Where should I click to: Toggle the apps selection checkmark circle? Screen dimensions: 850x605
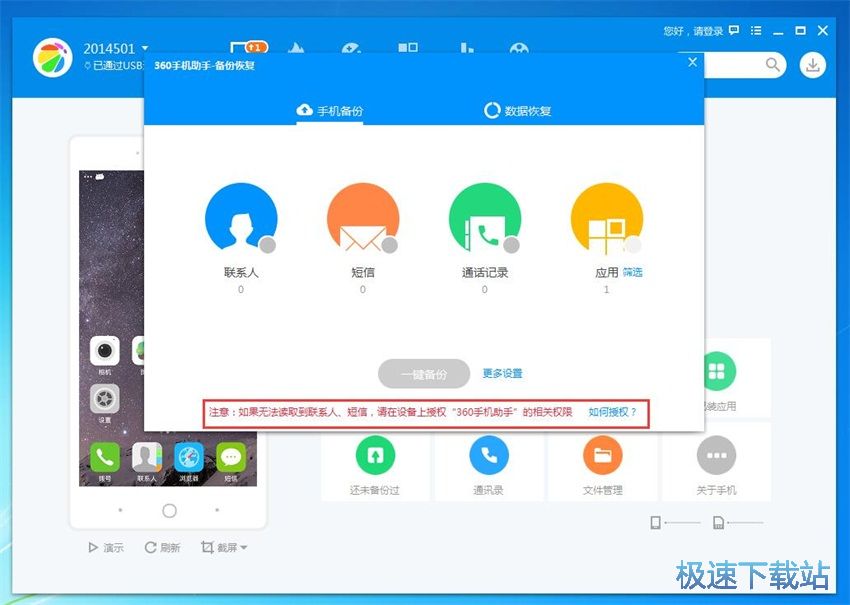coord(633,245)
